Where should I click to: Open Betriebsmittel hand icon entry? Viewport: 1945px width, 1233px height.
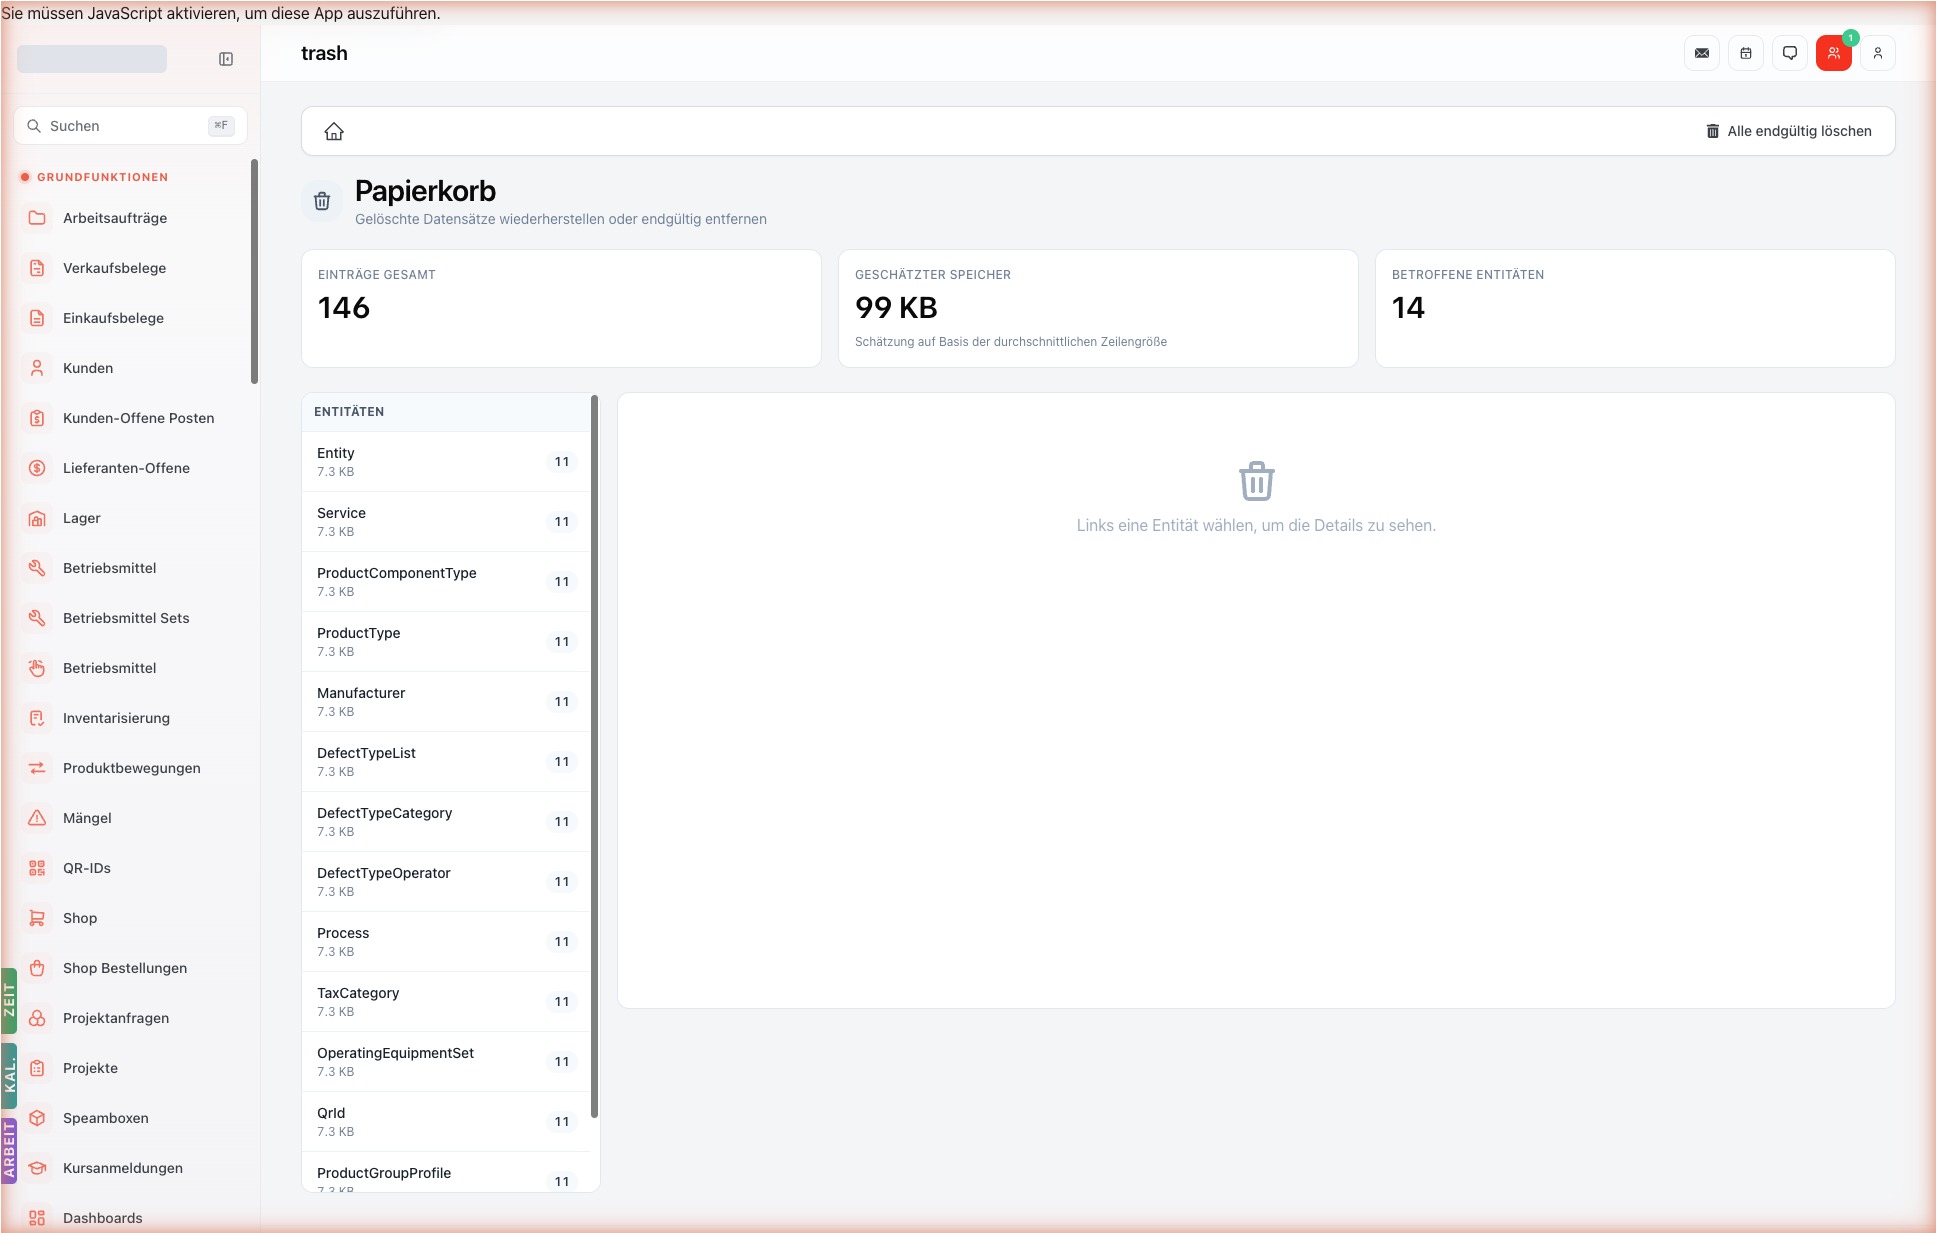click(37, 668)
